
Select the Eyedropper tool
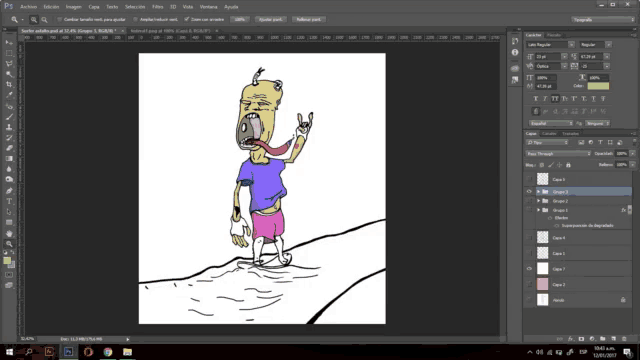click(x=9, y=95)
